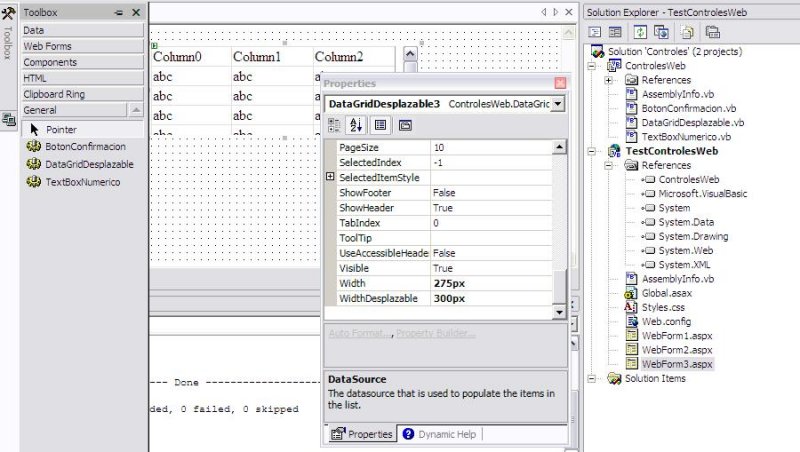
Task: Collapse the Solution Items node
Action: coord(591,379)
